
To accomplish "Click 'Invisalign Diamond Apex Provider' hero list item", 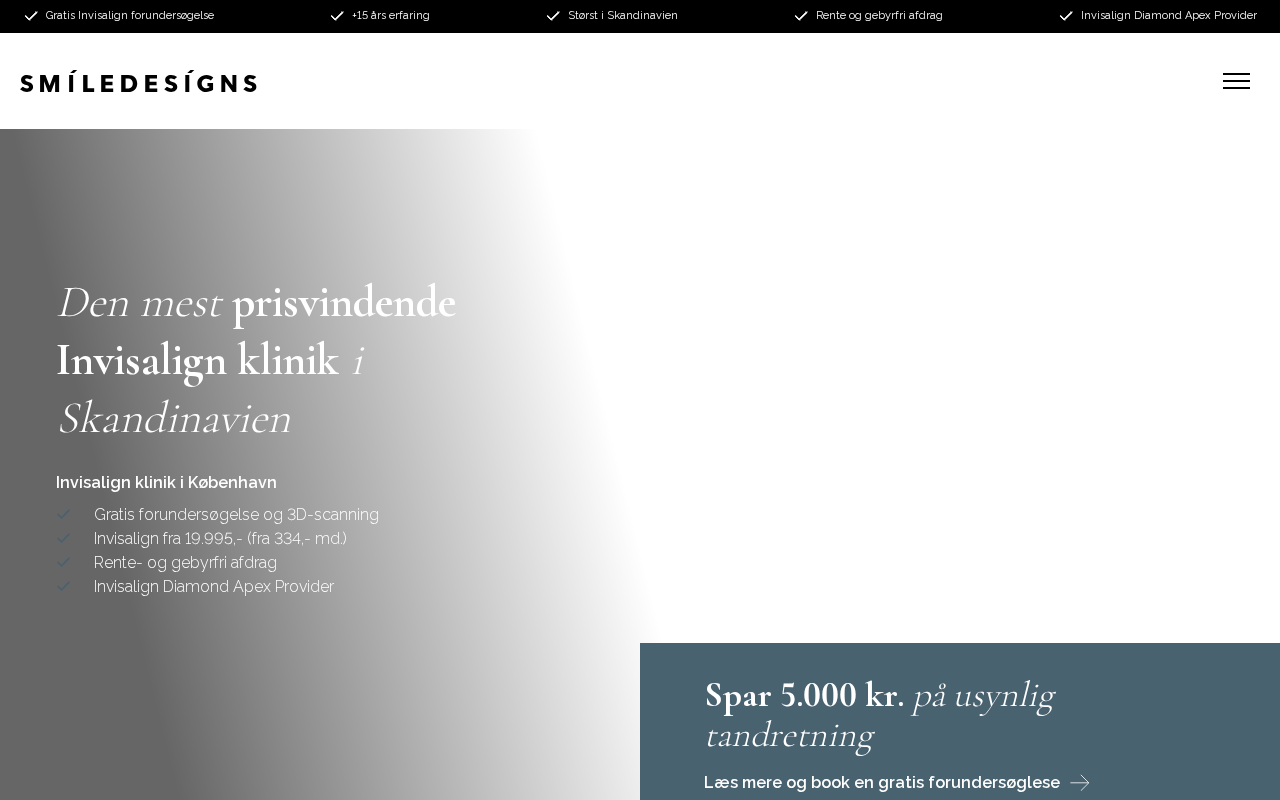I will (x=214, y=587).
